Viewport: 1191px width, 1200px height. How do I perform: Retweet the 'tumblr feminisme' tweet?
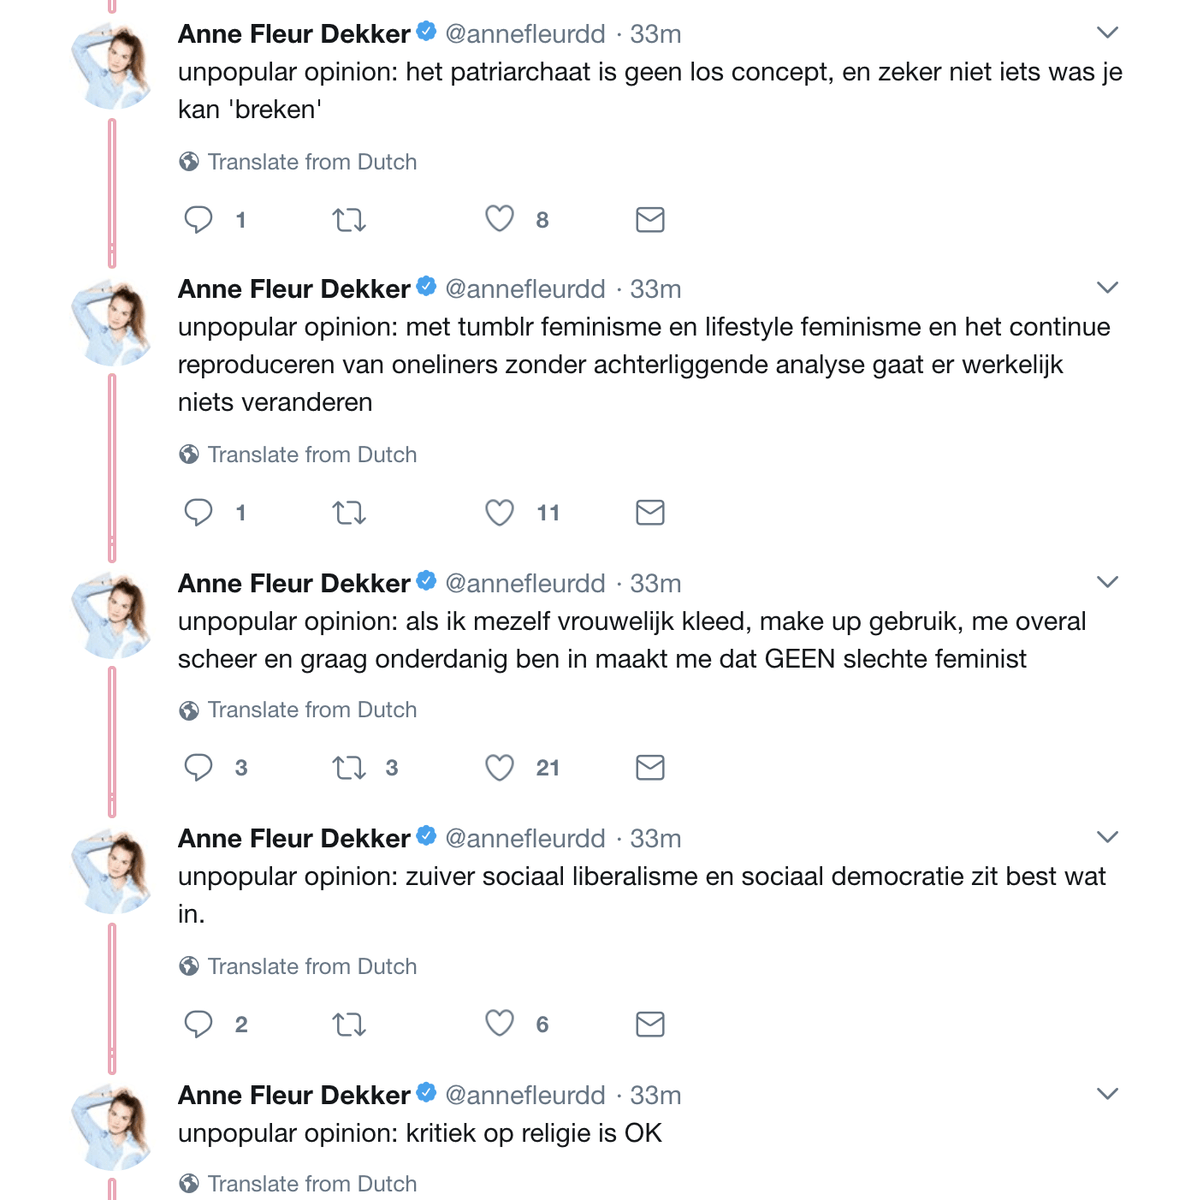point(349,513)
